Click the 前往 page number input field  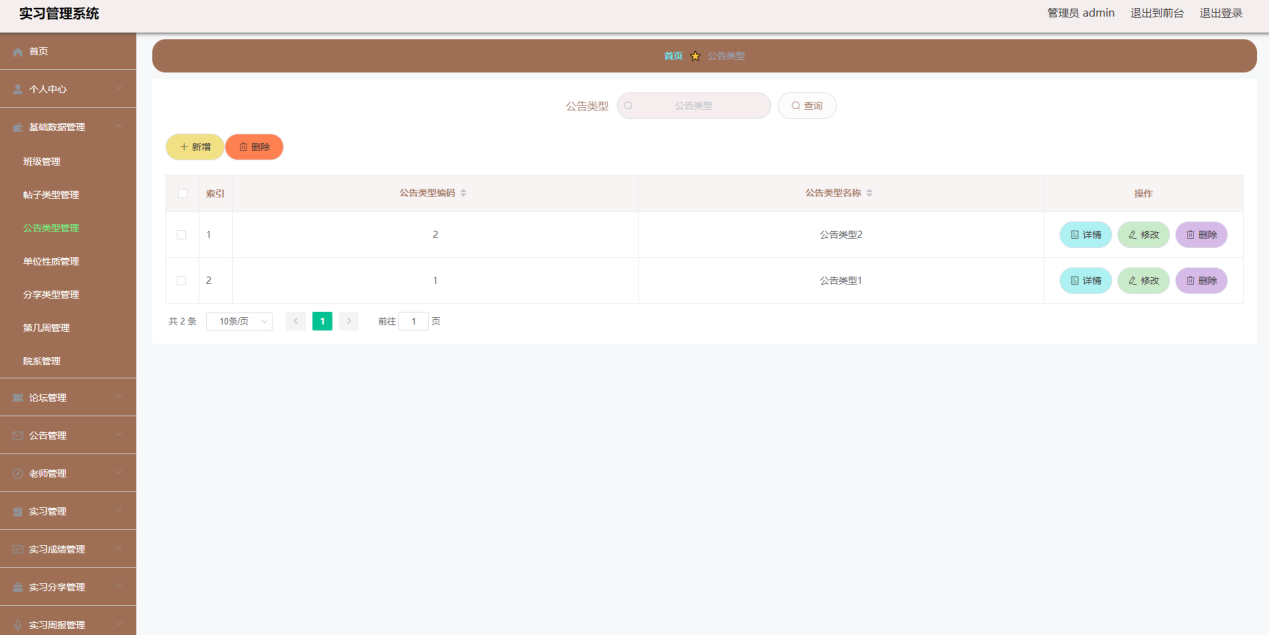click(x=413, y=320)
